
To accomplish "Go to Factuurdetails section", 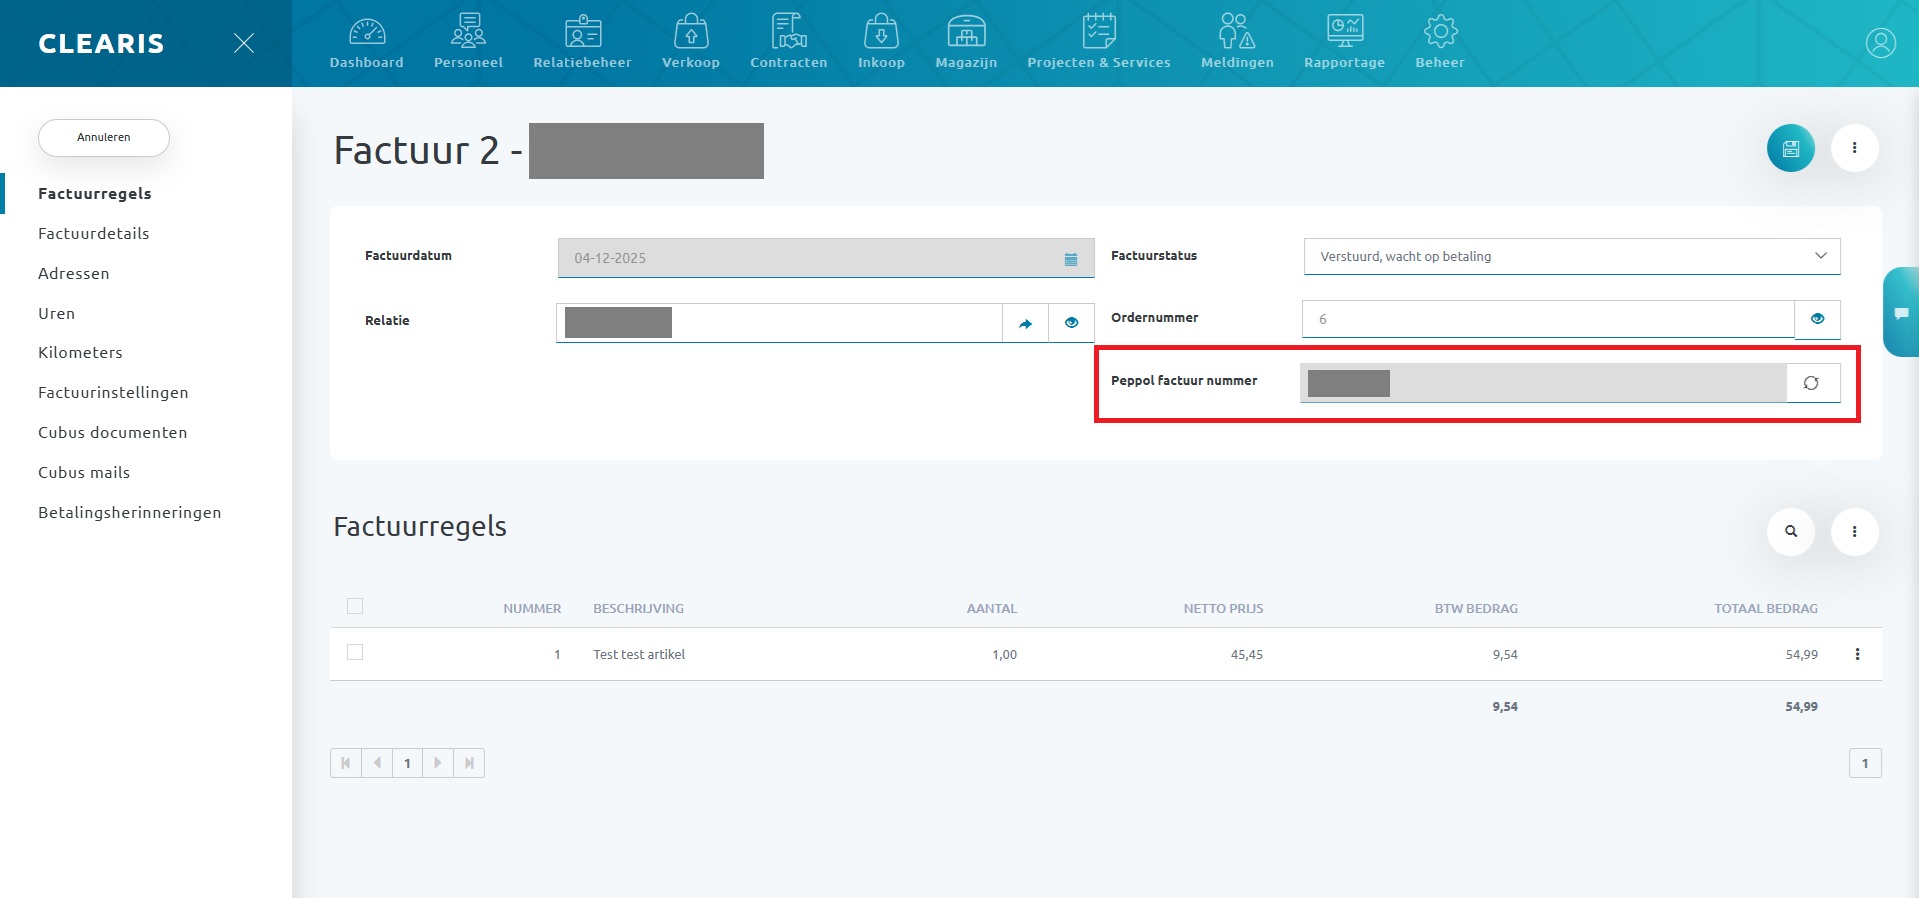I will coord(94,233).
